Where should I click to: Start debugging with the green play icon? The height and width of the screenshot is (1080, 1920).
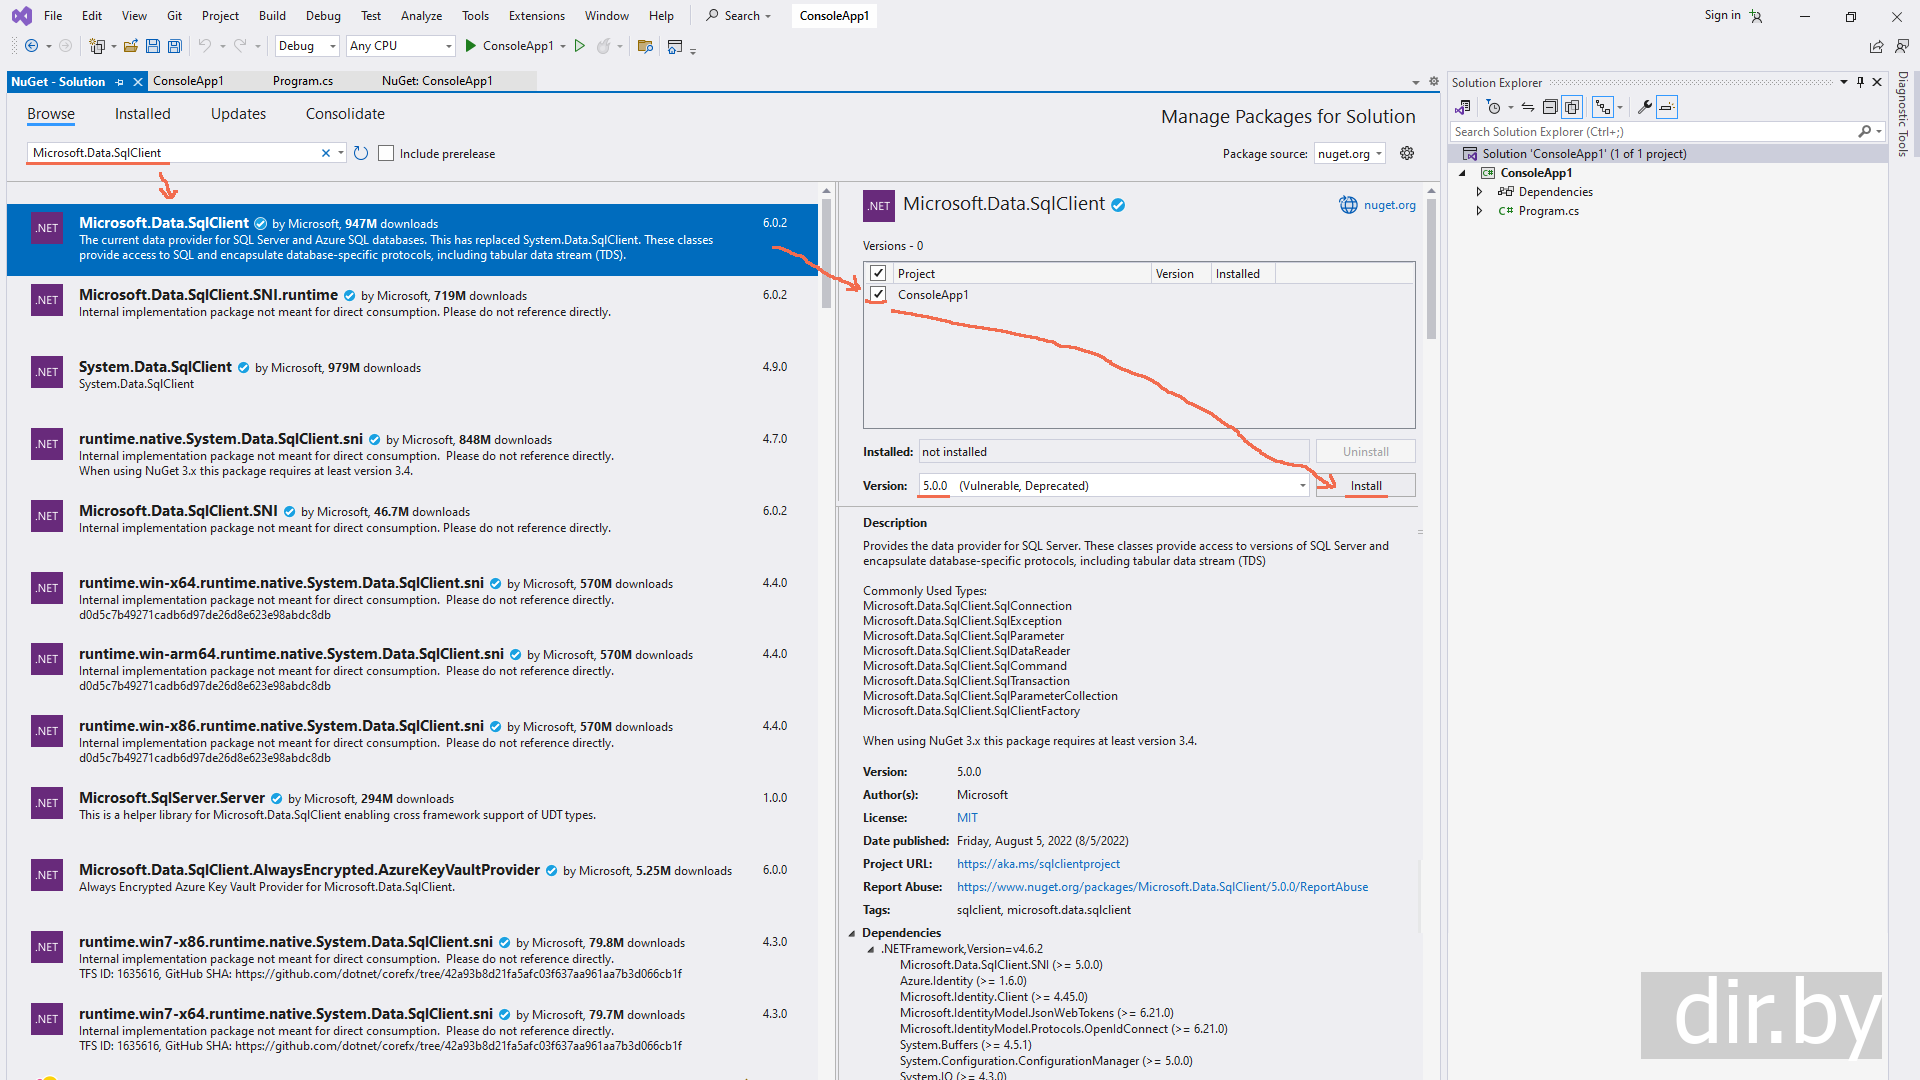coord(471,46)
